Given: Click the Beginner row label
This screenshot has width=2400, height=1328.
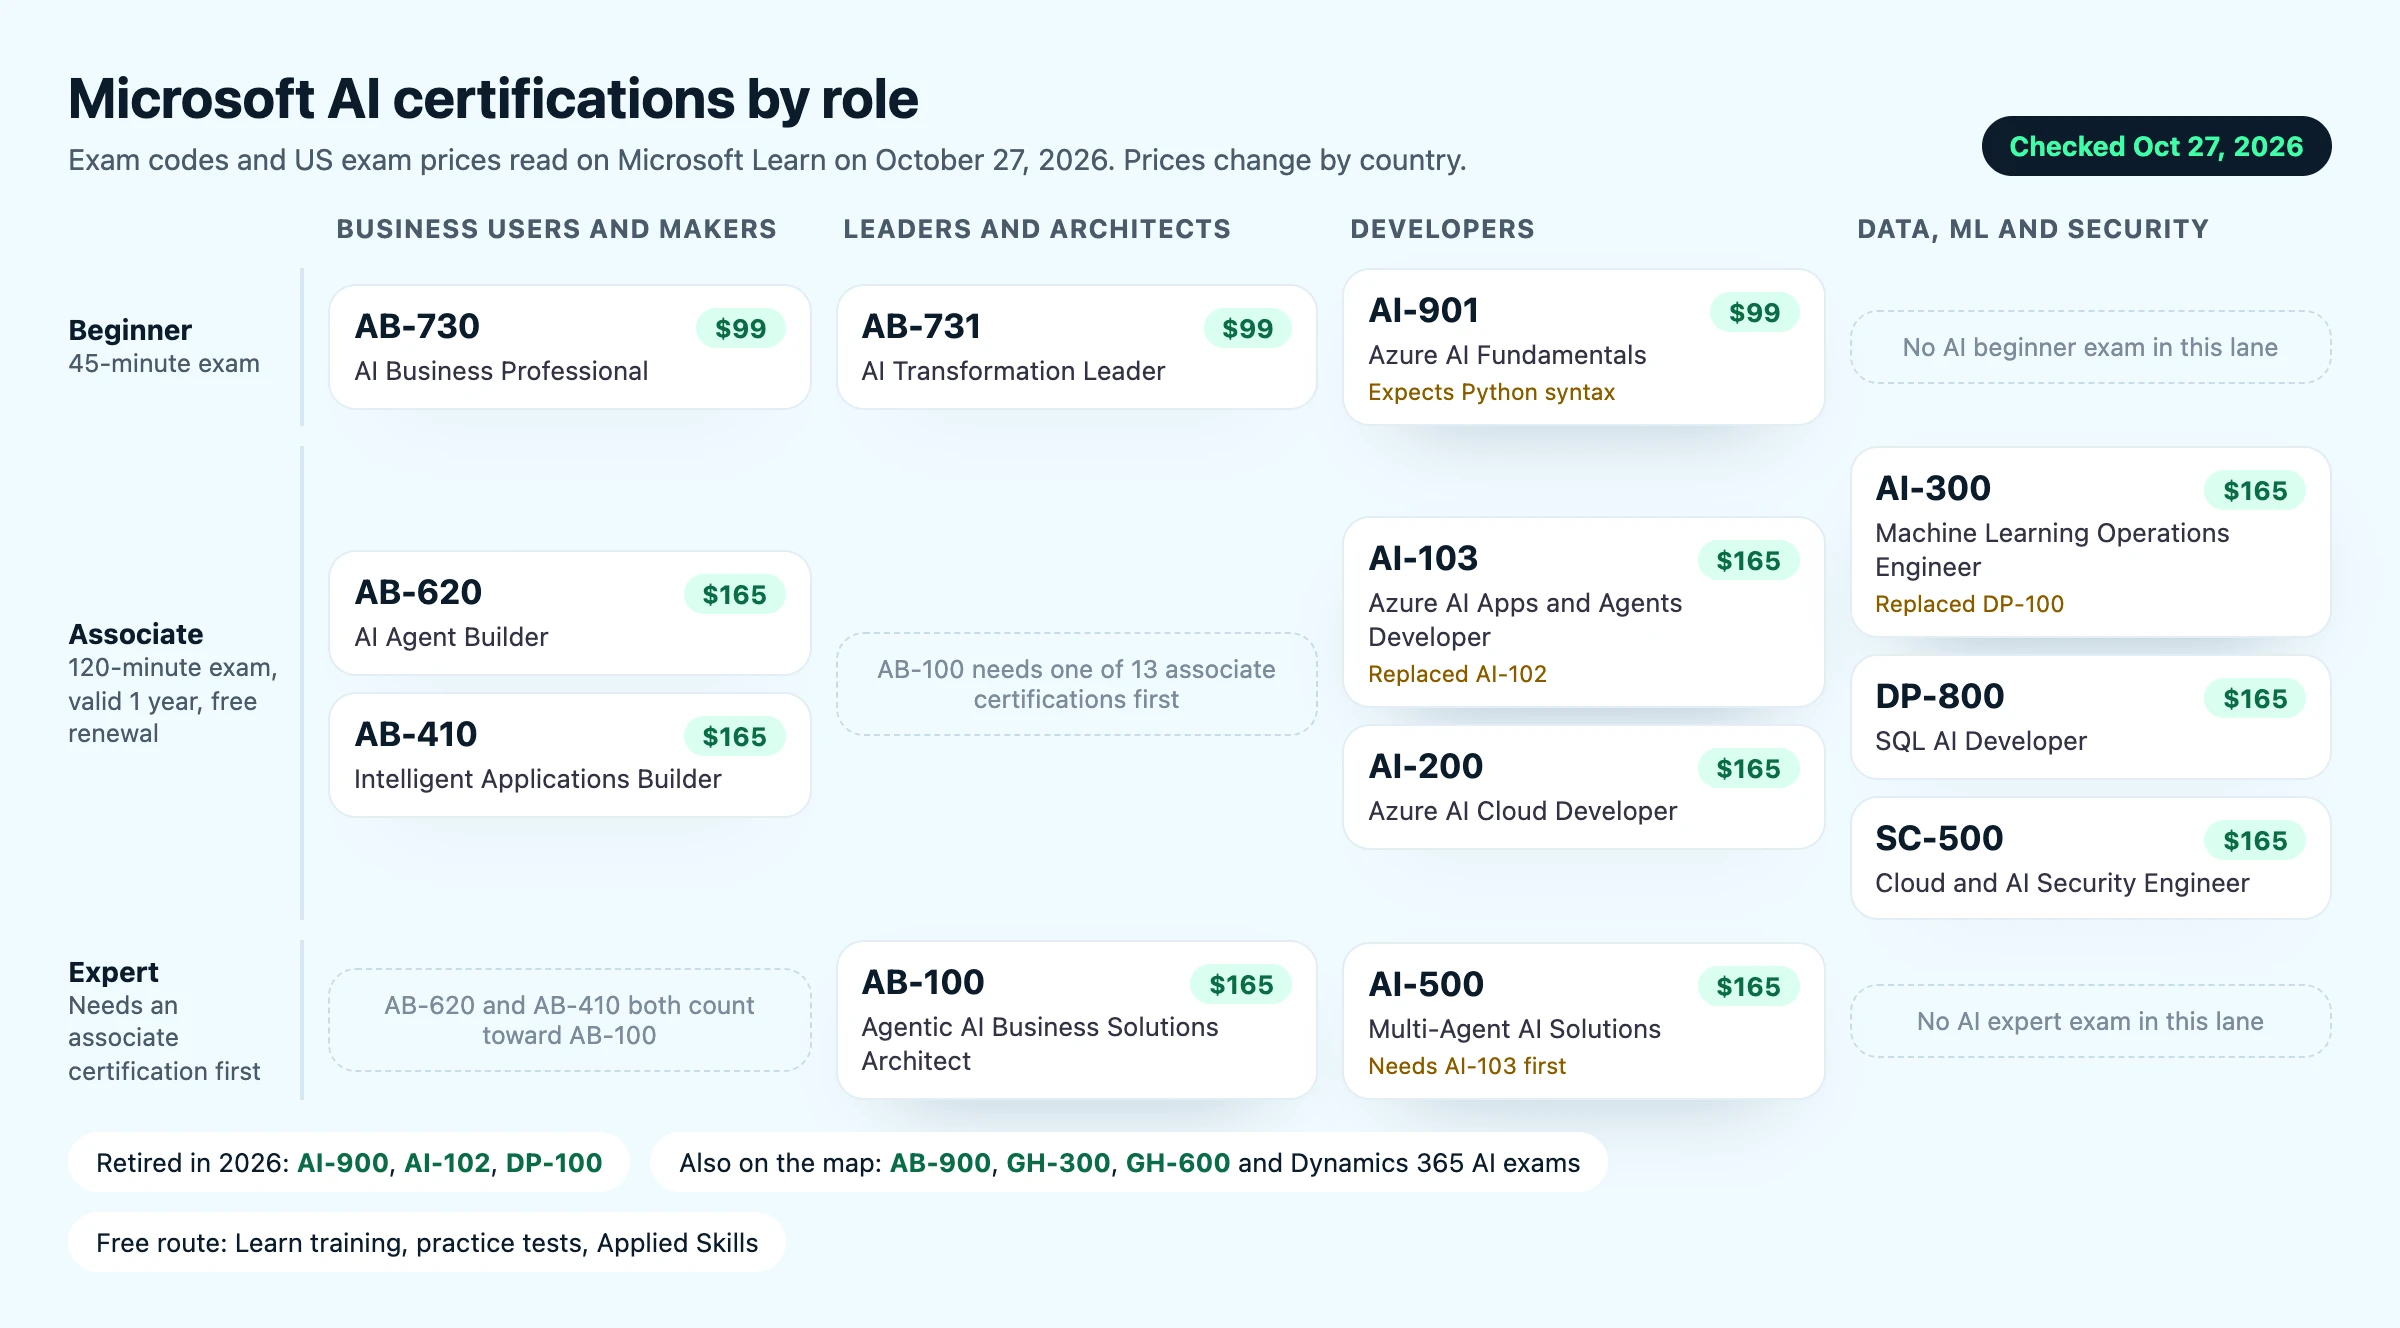Looking at the screenshot, I should (x=130, y=330).
